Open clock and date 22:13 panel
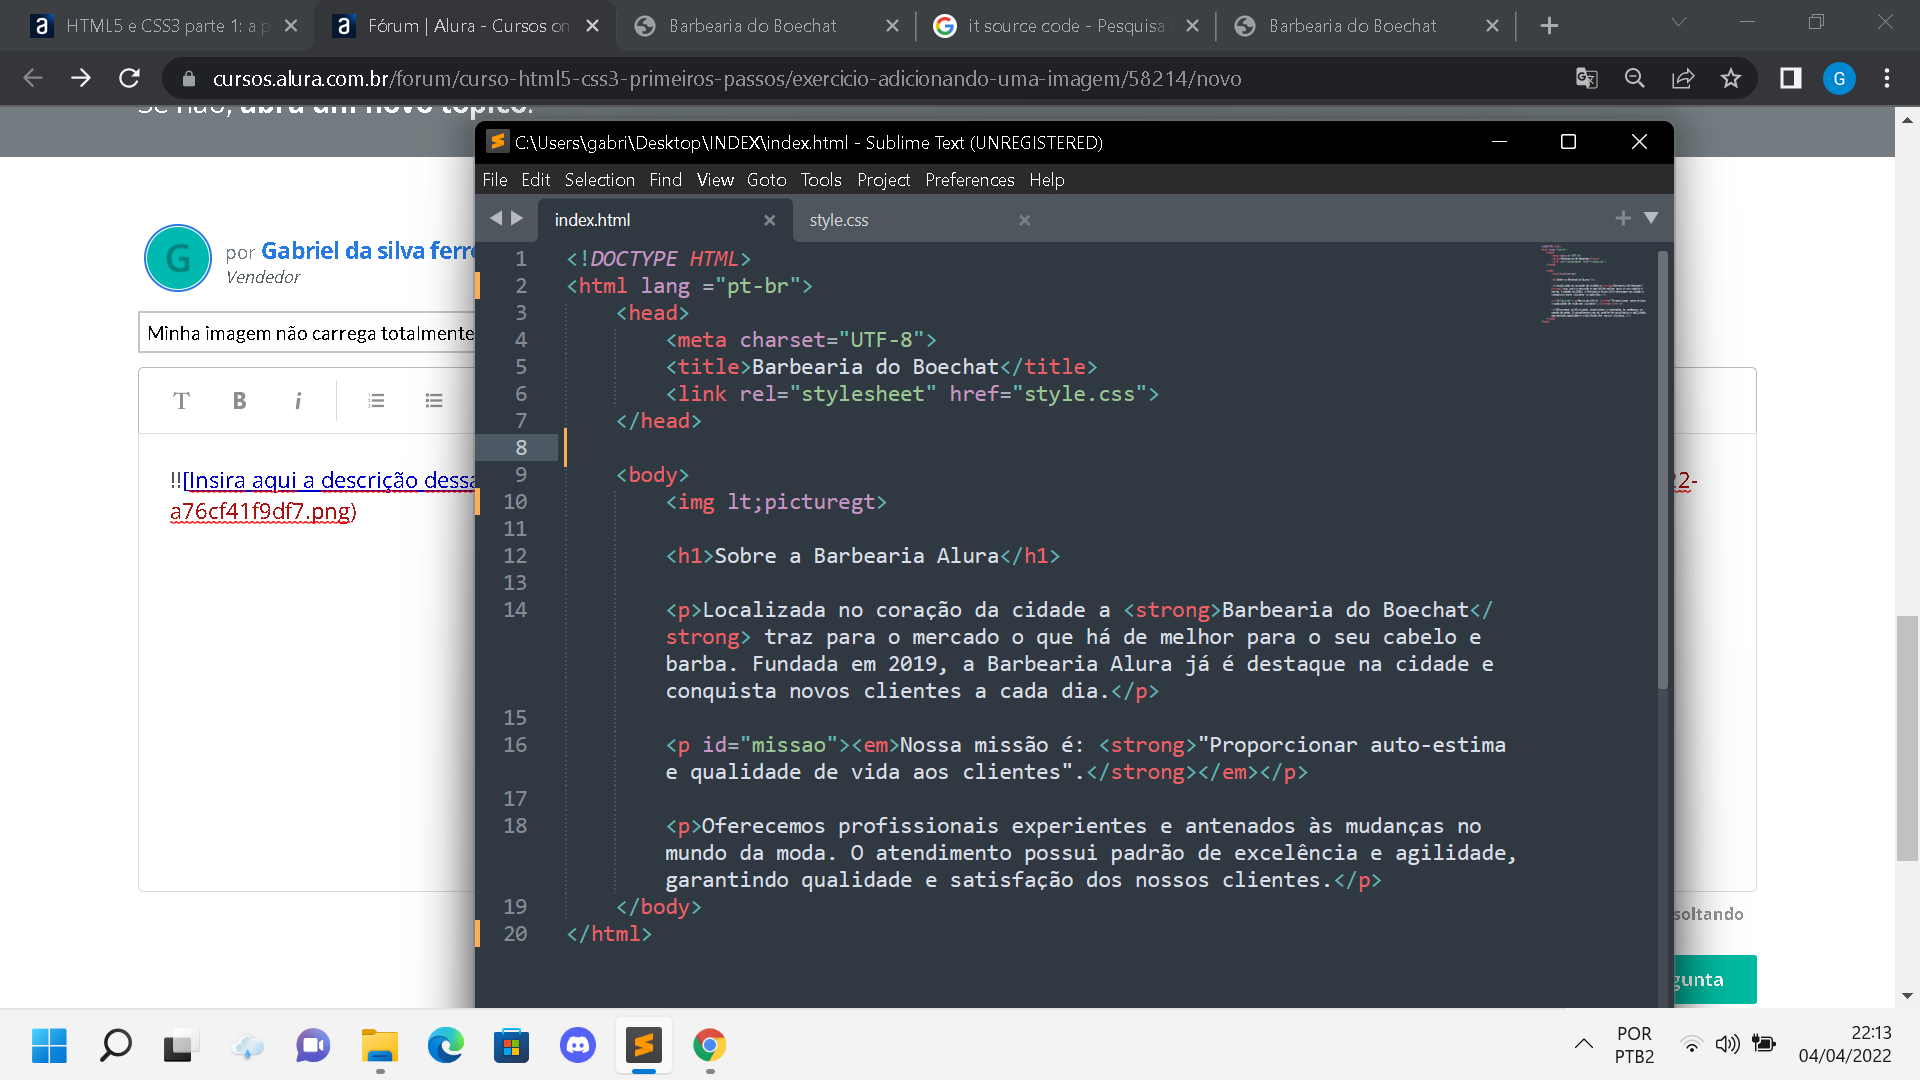Screen dimensions: 1920x1080 click(1845, 1045)
